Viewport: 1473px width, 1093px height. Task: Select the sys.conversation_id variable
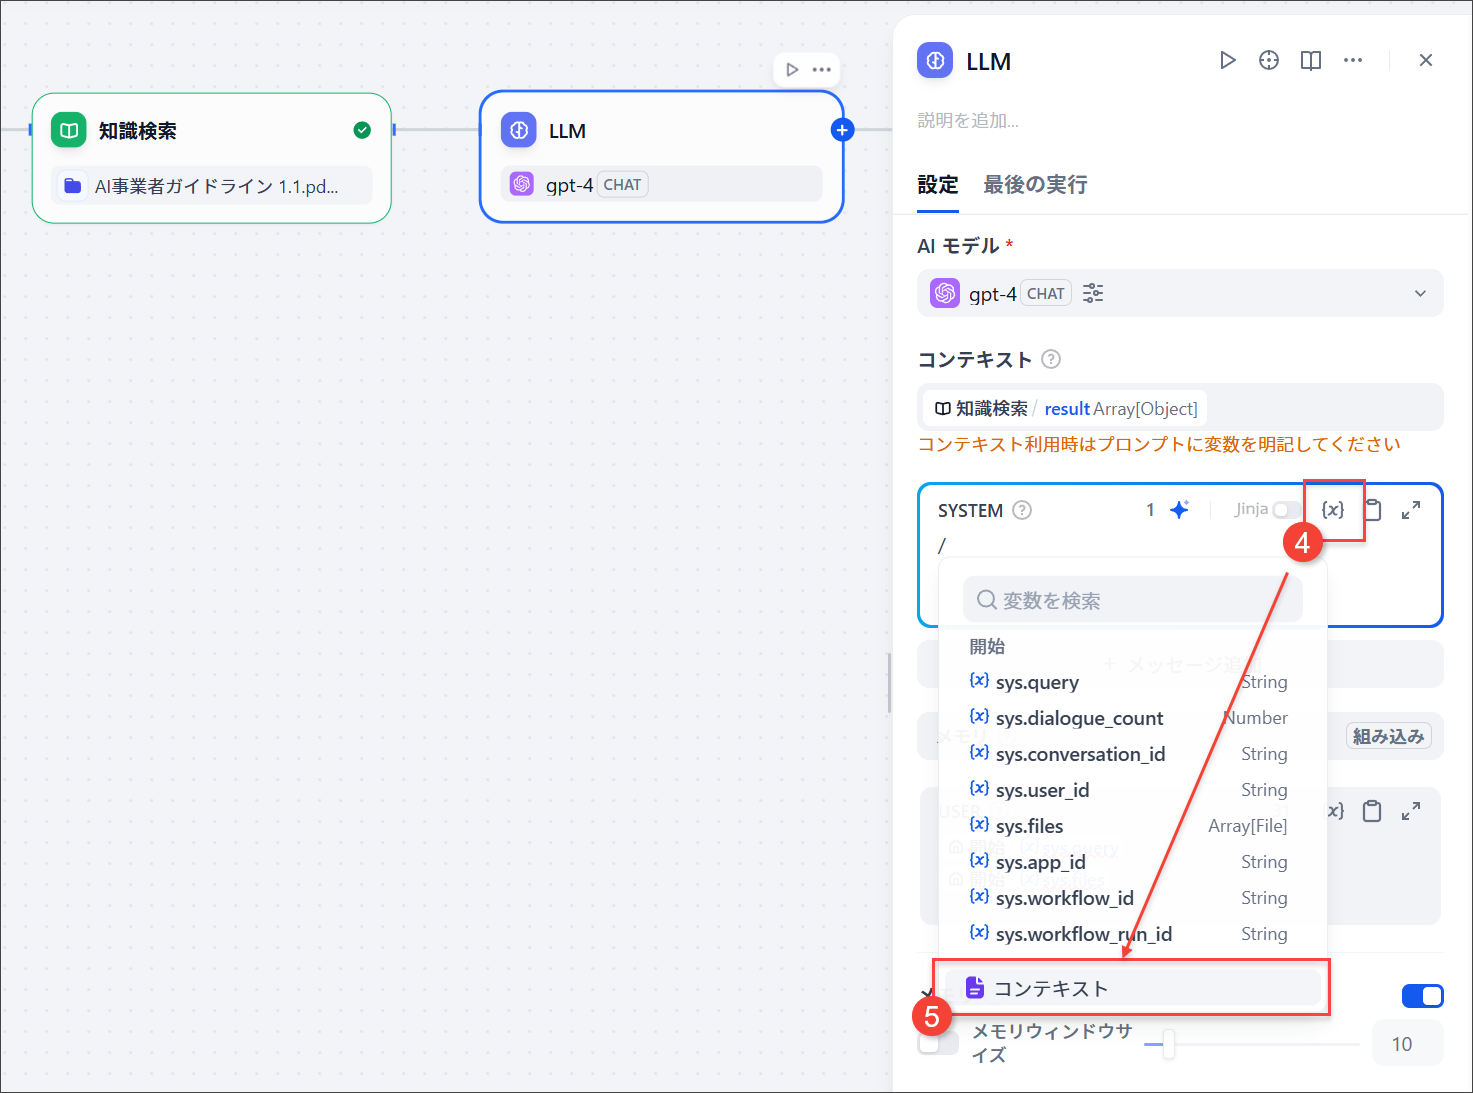click(x=1129, y=754)
